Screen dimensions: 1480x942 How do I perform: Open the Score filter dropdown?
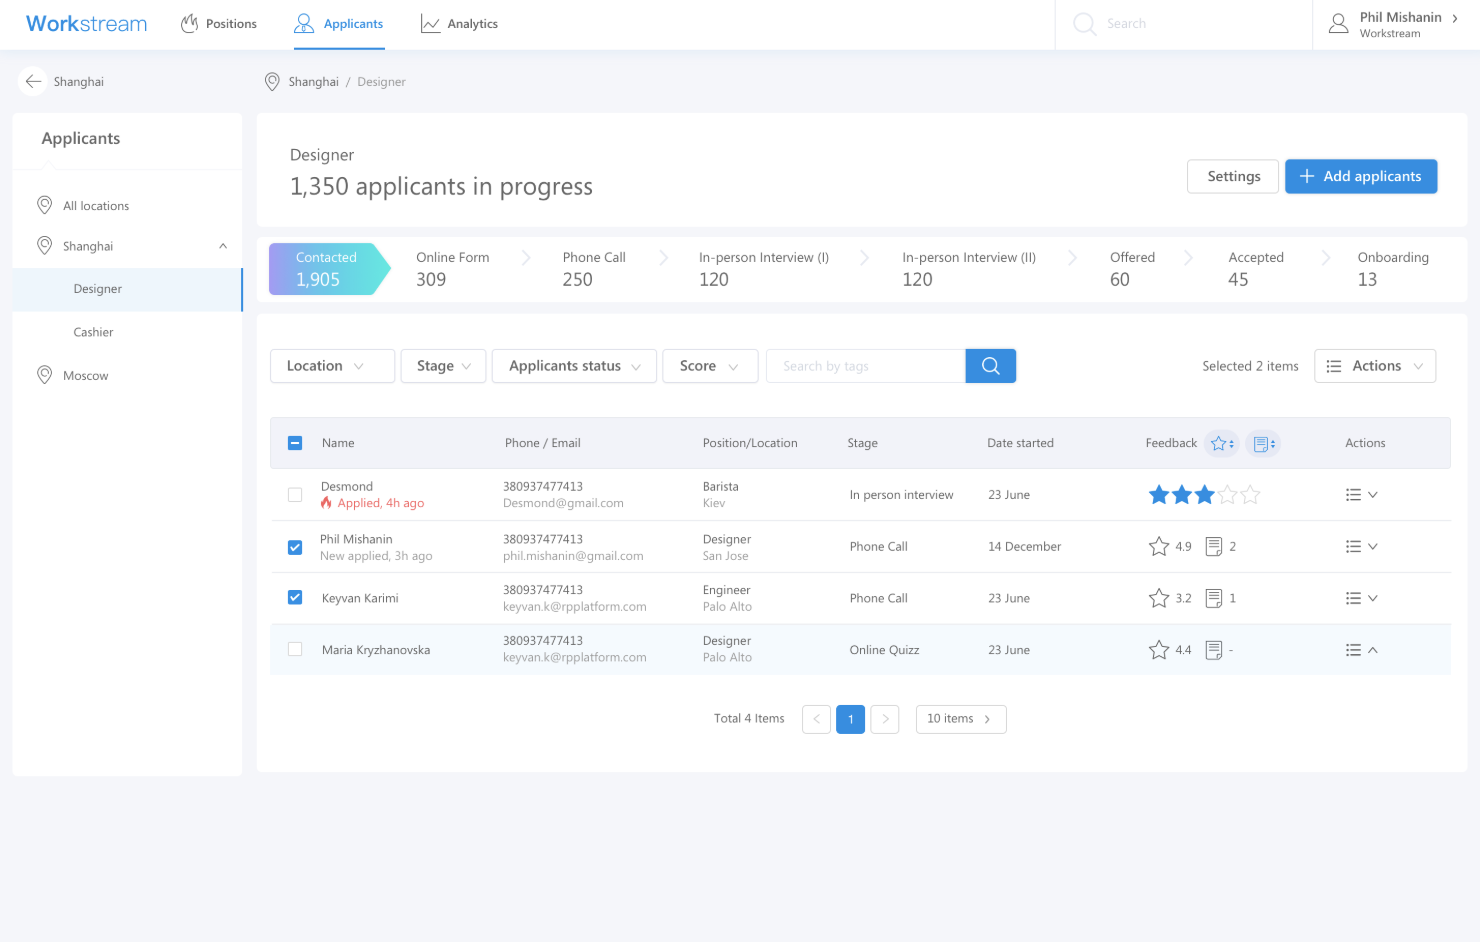point(710,366)
